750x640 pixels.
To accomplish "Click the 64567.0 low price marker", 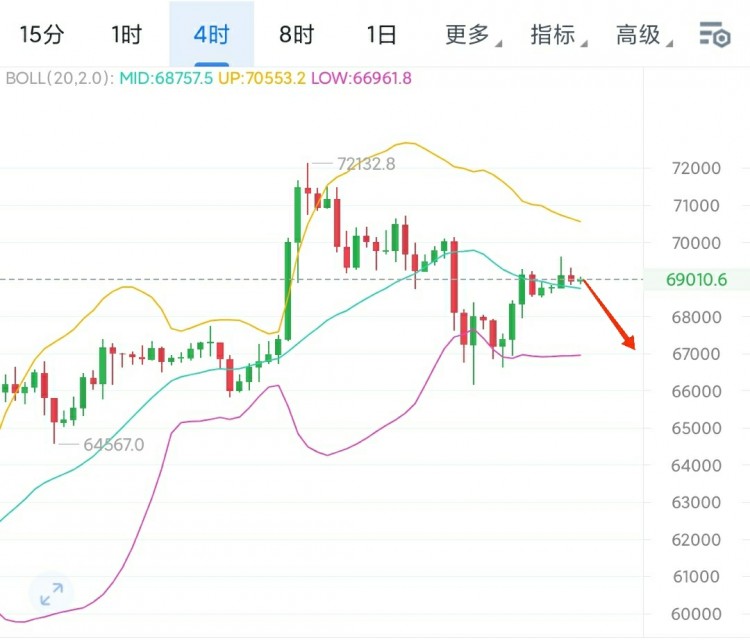I will [114, 444].
